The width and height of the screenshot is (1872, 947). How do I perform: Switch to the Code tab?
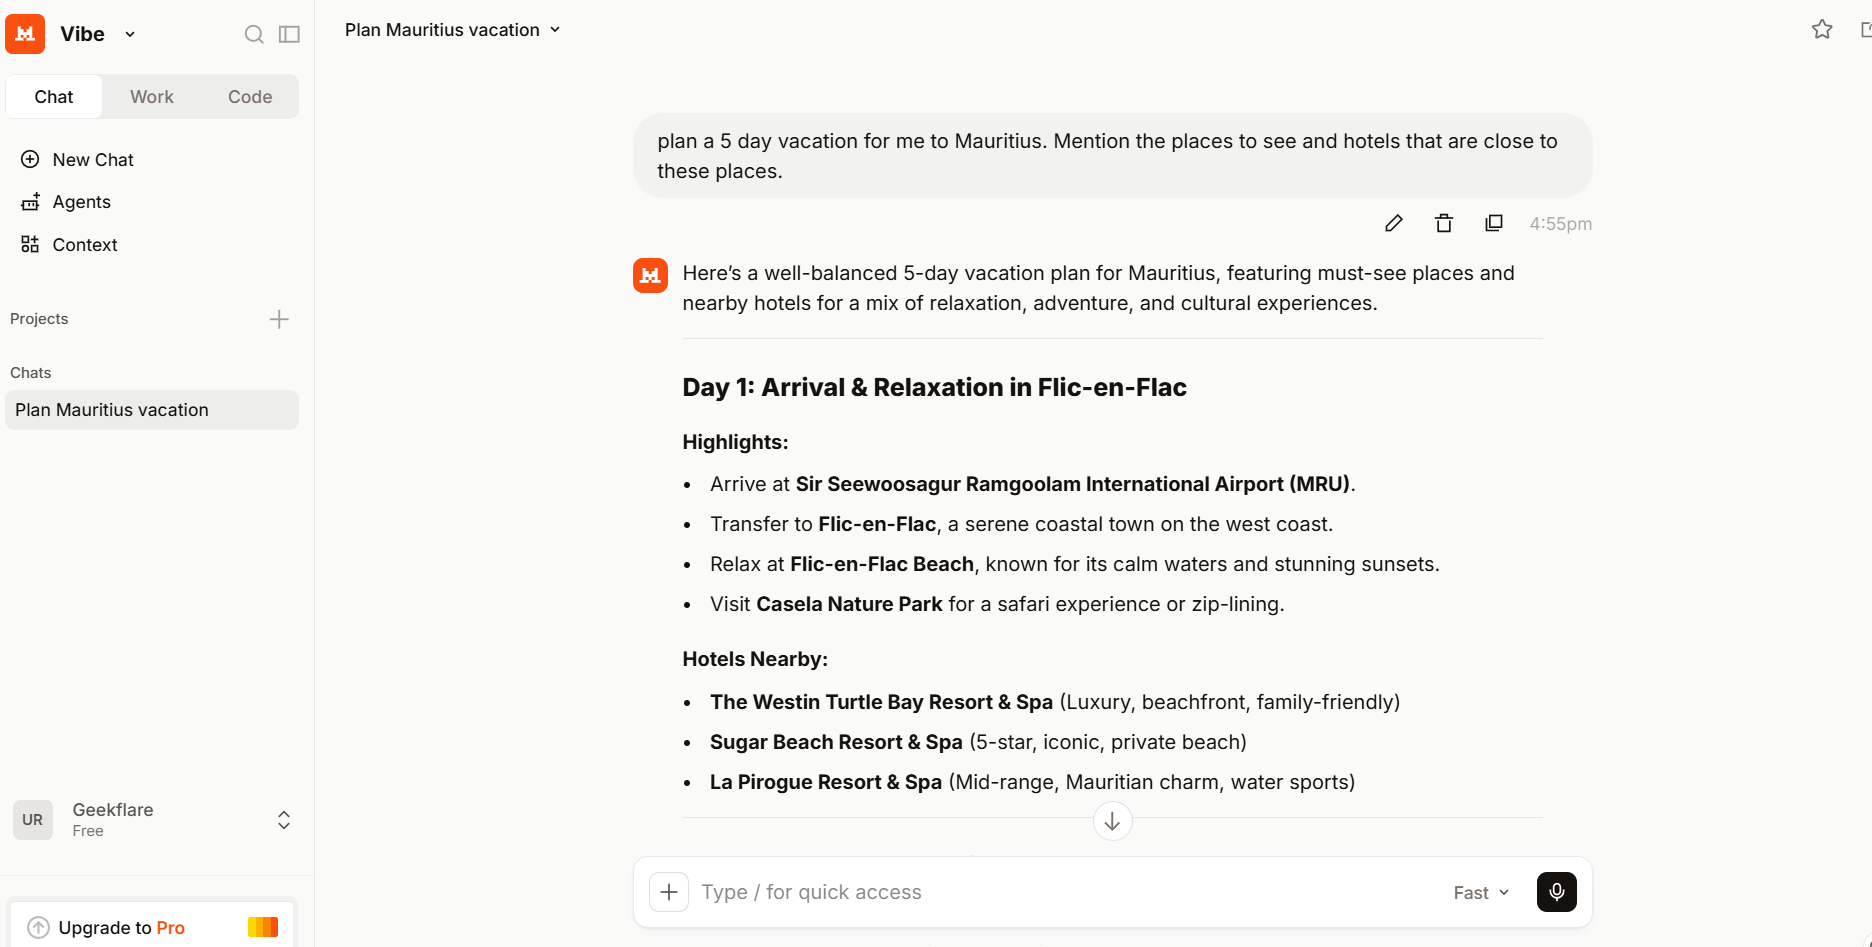click(250, 97)
